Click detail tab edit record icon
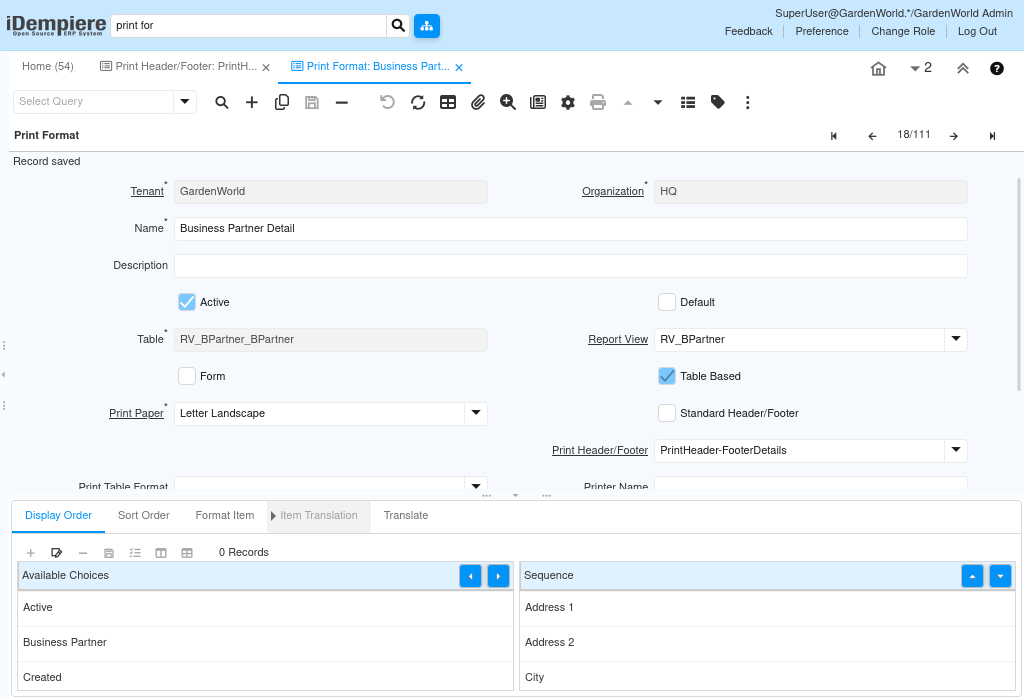 click(x=57, y=553)
